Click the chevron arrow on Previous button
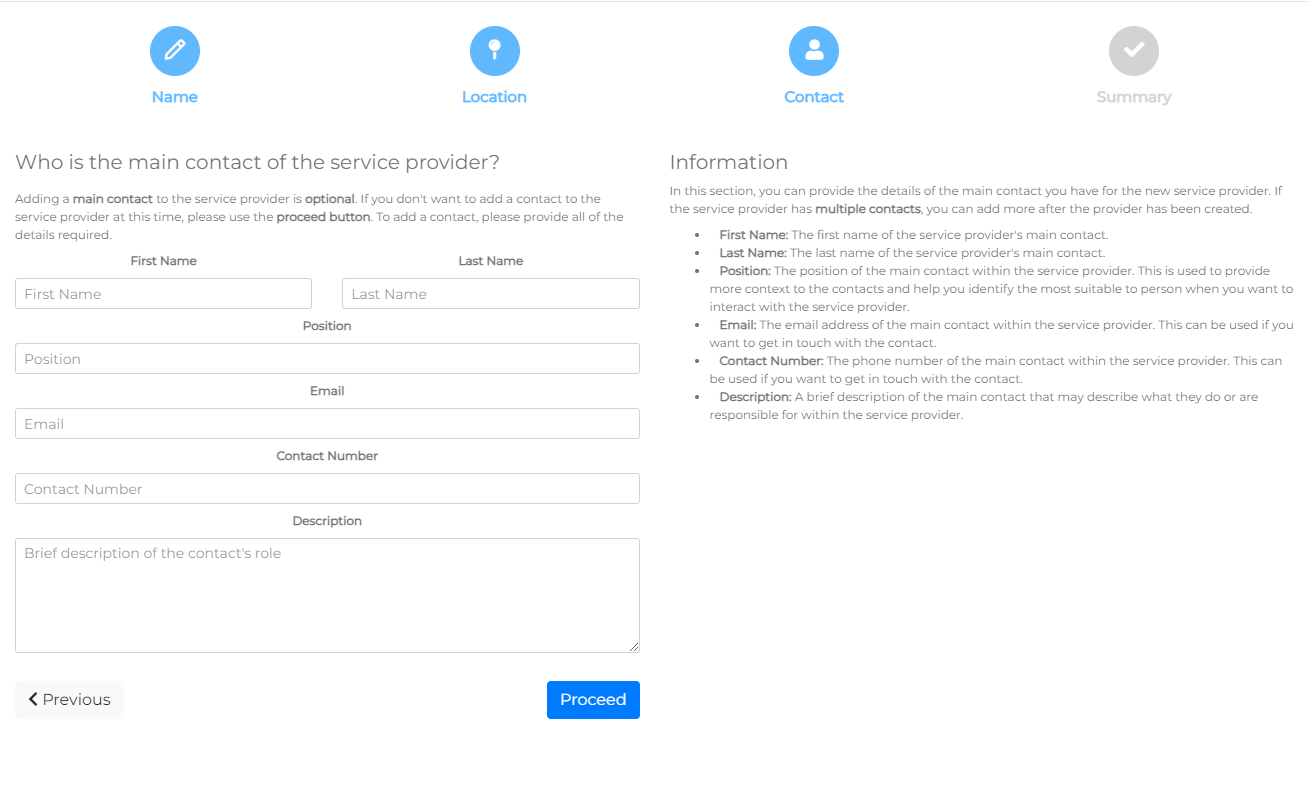The height and width of the screenshot is (806, 1307). (x=33, y=700)
